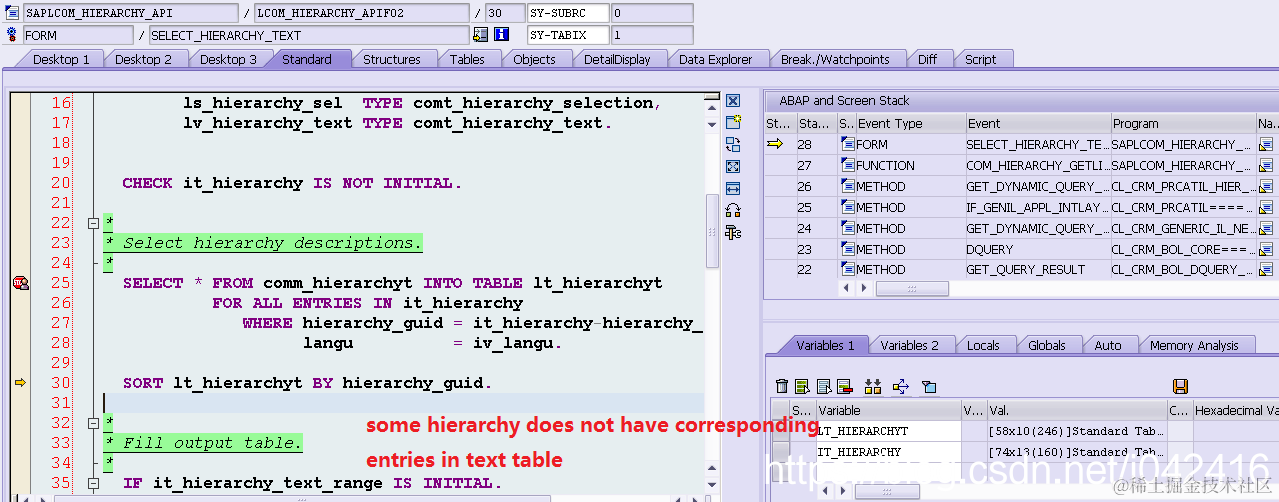The height and width of the screenshot is (502, 1279).
Task: Switch to the Desktop 2 tab
Action: [143, 59]
